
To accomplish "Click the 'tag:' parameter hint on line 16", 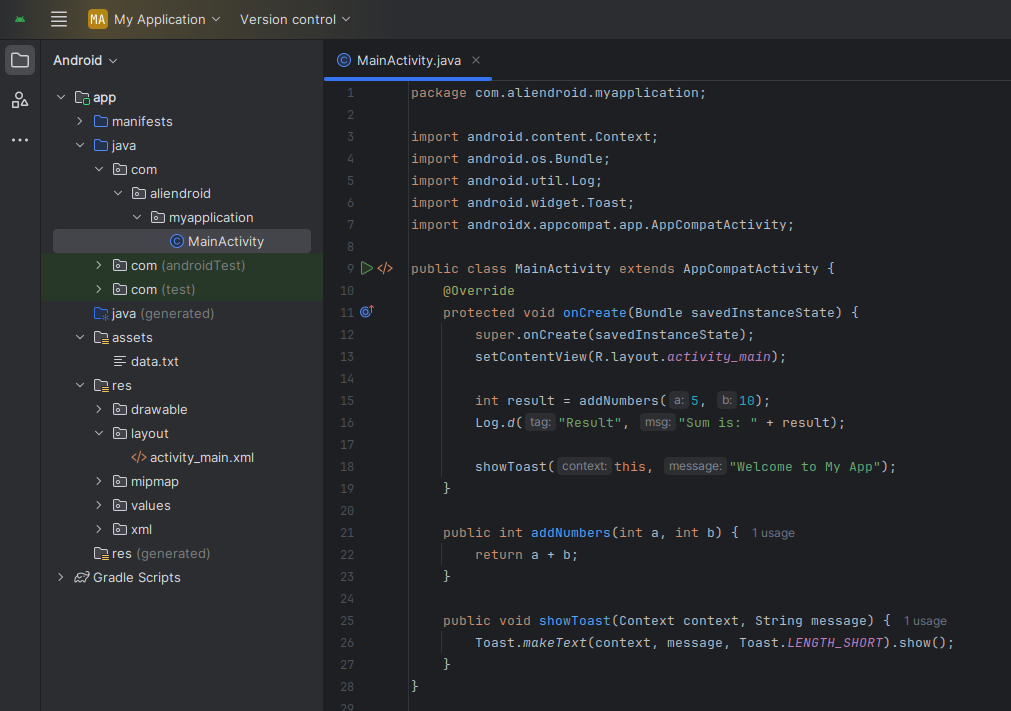I will click(x=540, y=422).
